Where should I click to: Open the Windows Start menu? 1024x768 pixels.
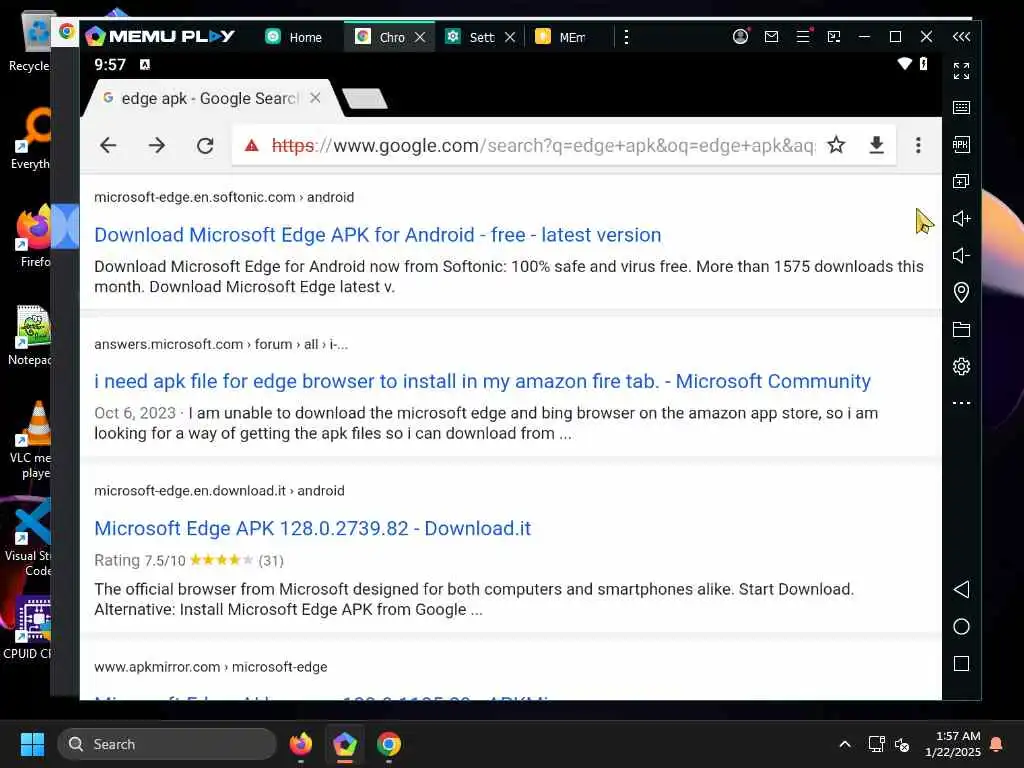tap(32, 744)
